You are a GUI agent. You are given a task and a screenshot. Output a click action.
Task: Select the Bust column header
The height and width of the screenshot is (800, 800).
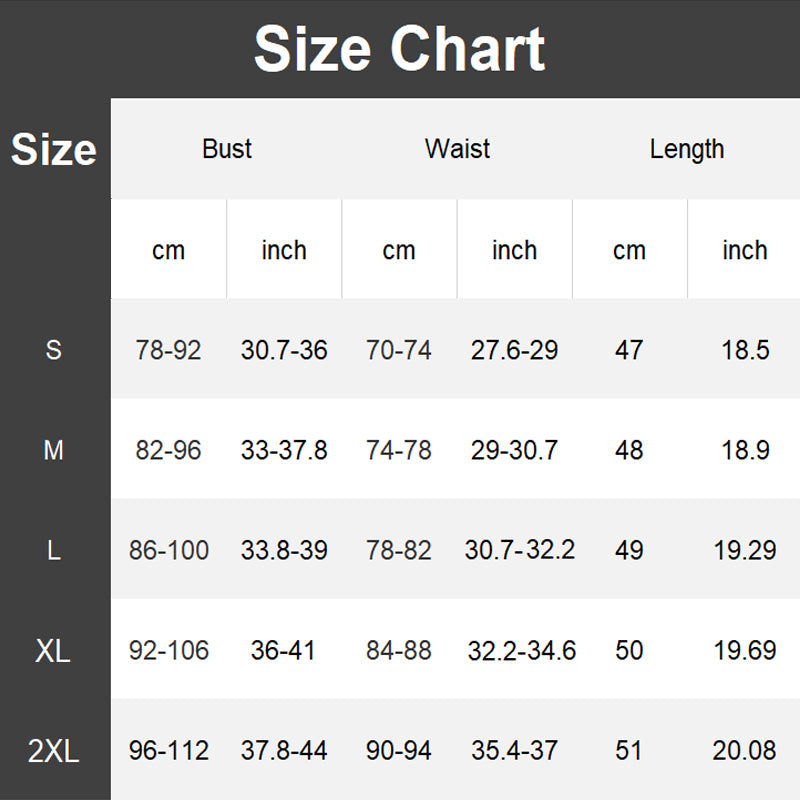tap(227, 149)
